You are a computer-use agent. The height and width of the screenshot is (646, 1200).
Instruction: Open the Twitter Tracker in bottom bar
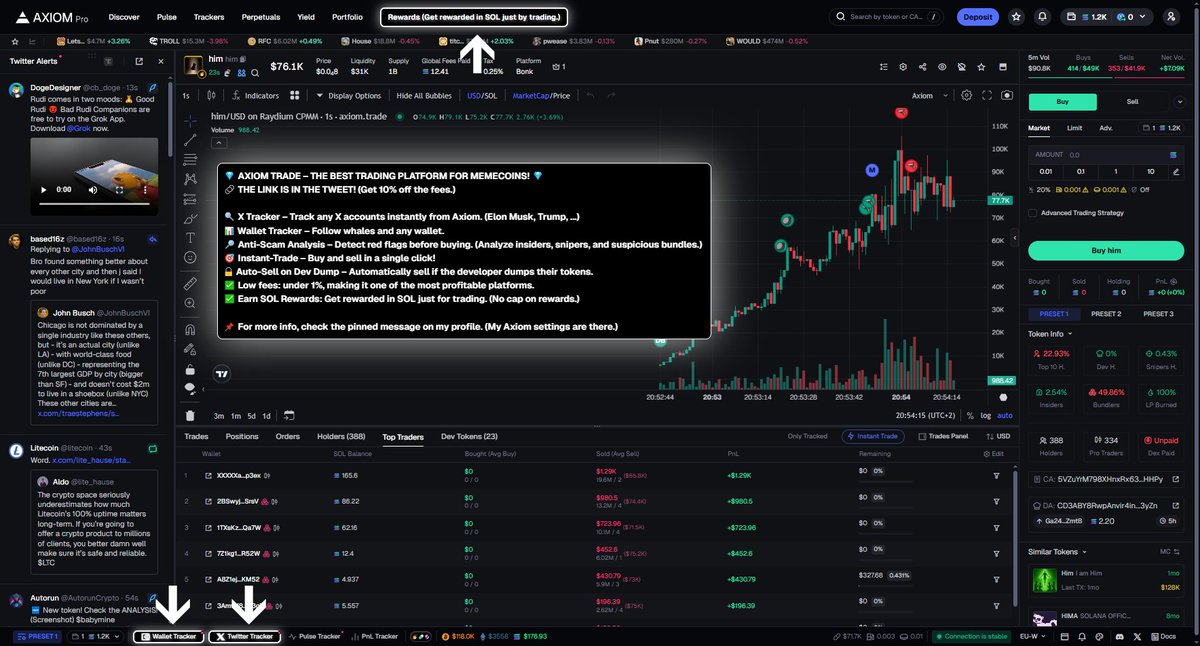point(244,636)
